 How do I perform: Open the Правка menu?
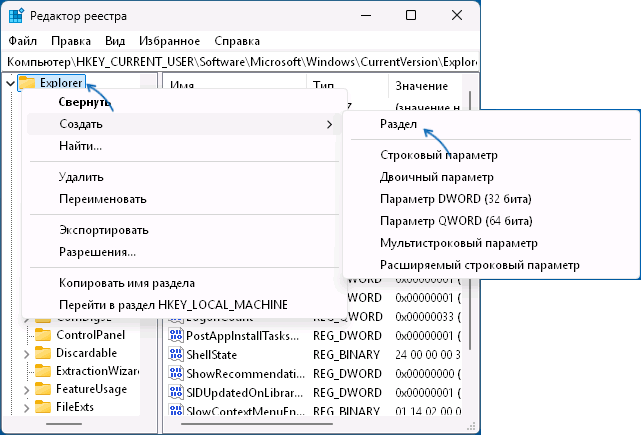[x=71, y=41]
